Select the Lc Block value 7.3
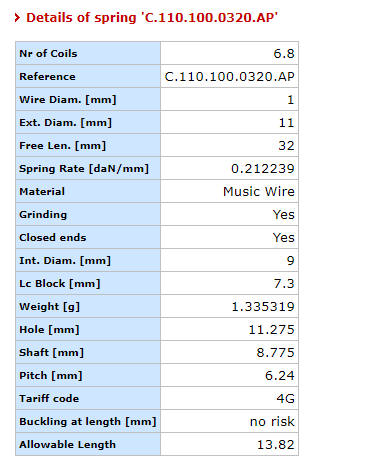378x472 pixels. (x=284, y=284)
